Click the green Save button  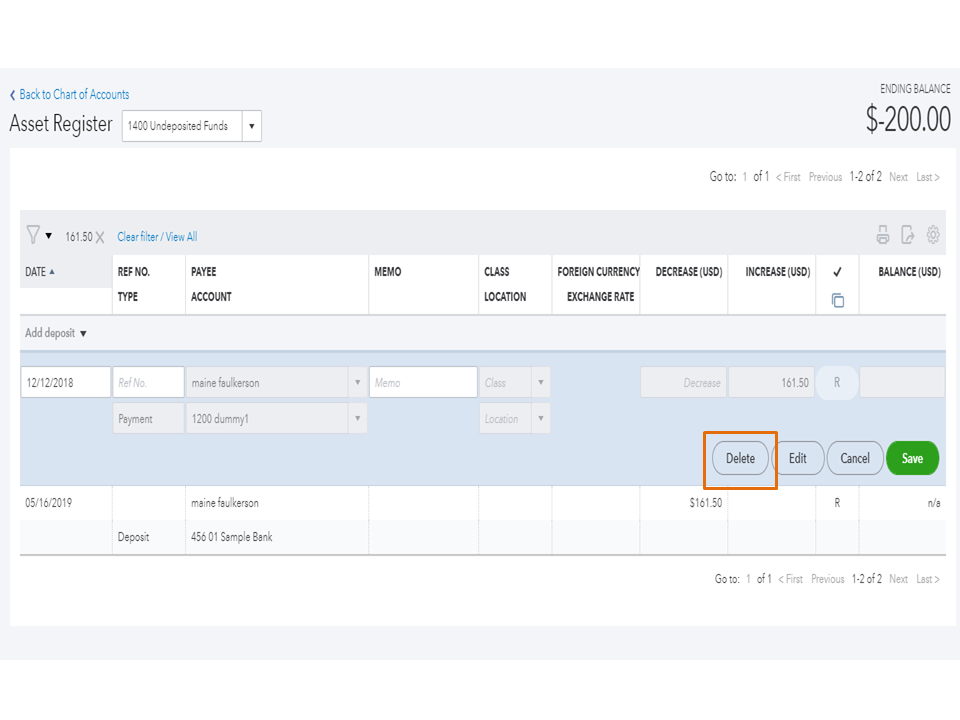coord(912,458)
